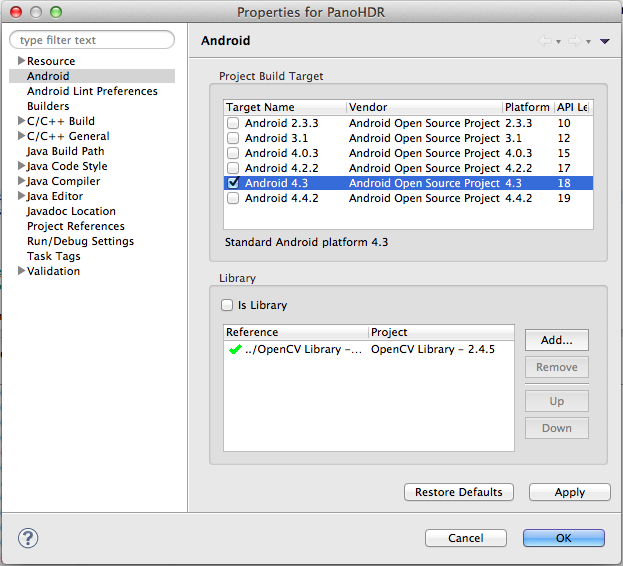
Task: Click the Project column header in library table
Action: click(441, 332)
